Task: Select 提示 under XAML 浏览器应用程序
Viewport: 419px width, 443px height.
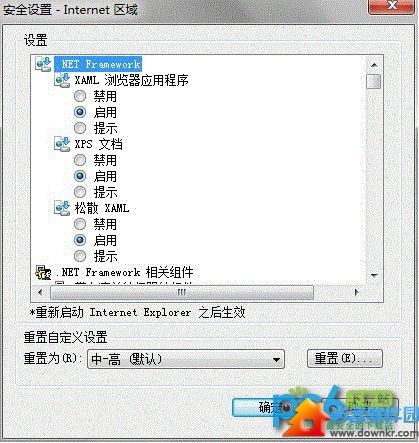Action: [80, 128]
